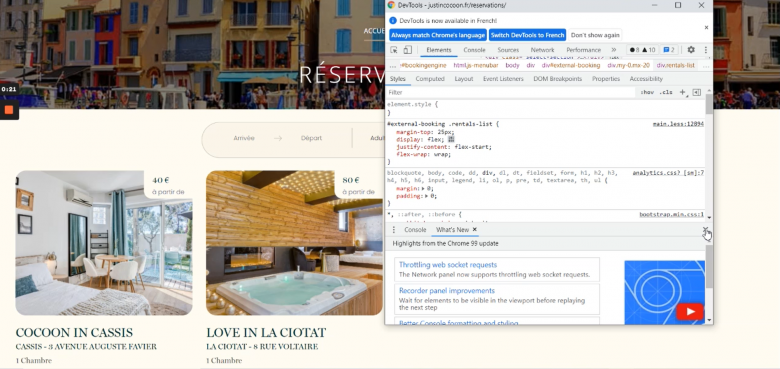Toggle the :hov element state panel

pyautogui.click(x=647, y=92)
